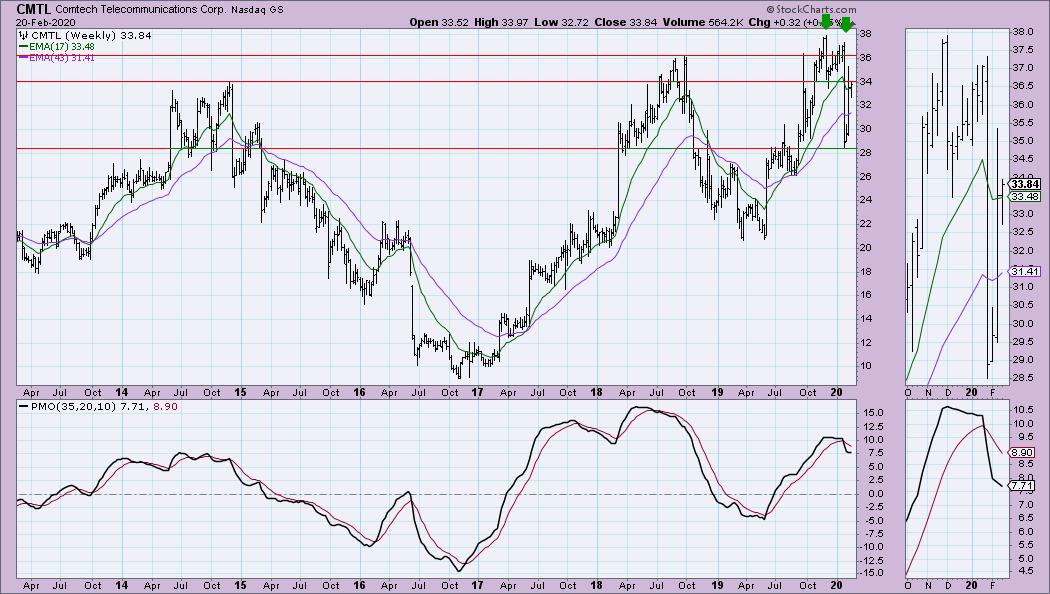Click the 17 year label below the PMO panel
The width and height of the screenshot is (1050, 594).
point(477,586)
